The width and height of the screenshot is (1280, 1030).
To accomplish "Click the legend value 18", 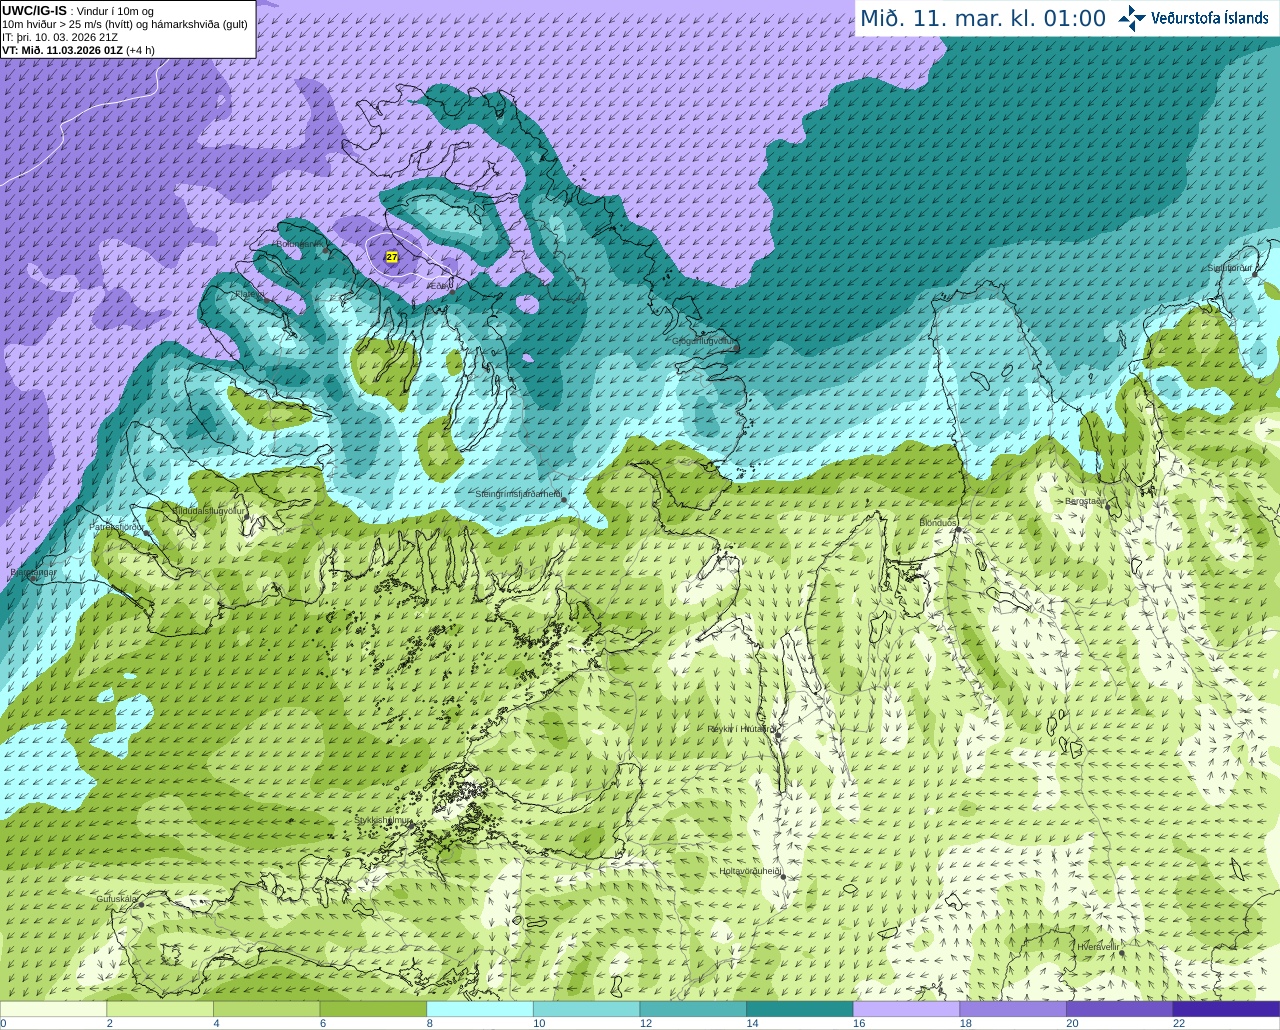I will click(965, 1023).
